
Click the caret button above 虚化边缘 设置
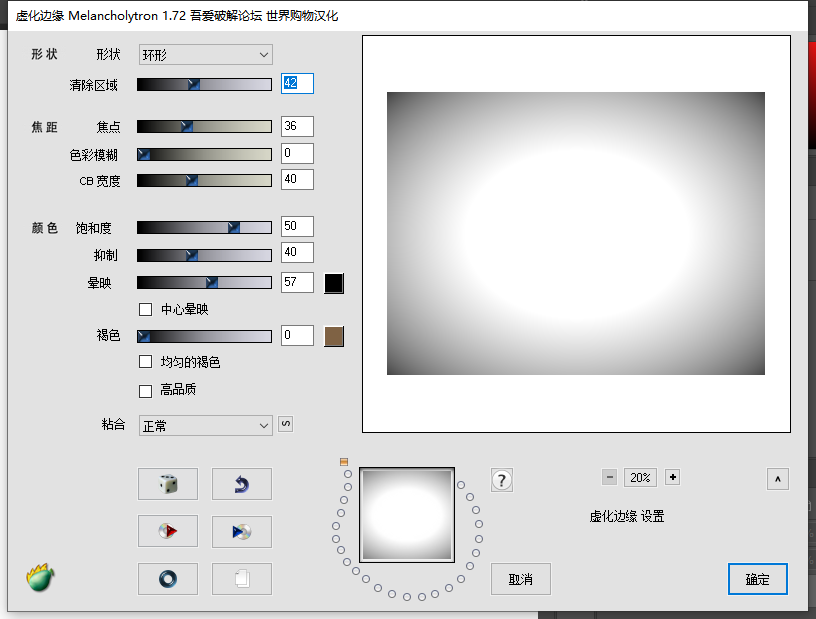pos(777,479)
